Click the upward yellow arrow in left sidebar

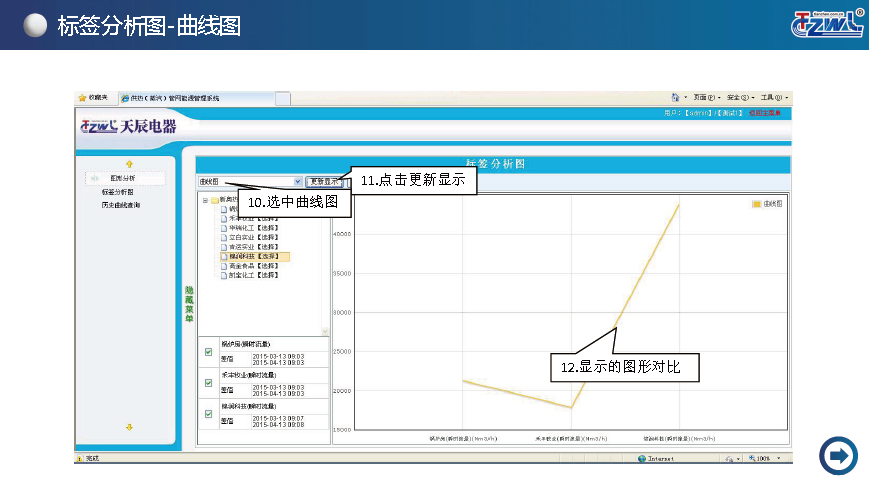pyautogui.click(x=129, y=164)
